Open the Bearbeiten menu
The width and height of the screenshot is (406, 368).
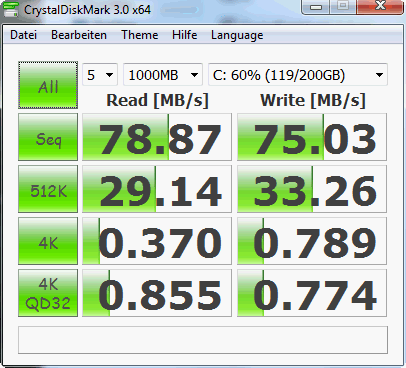79,35
